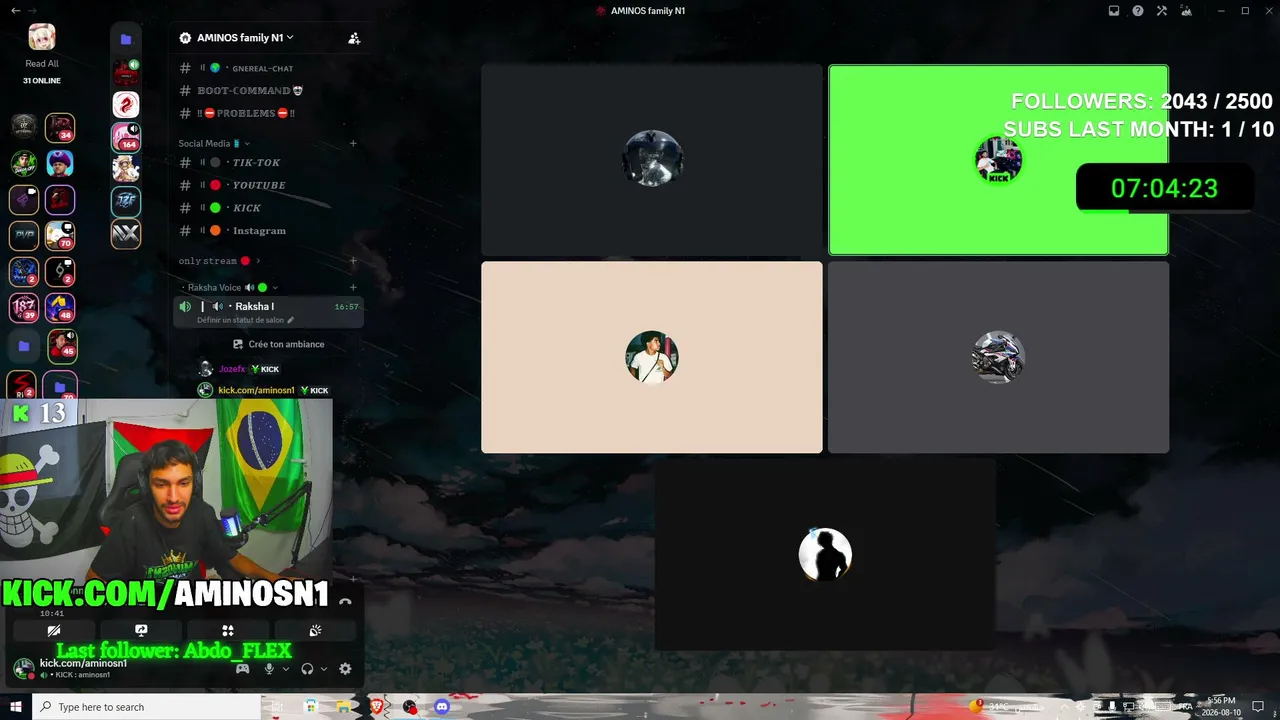Screen dimensions: 1280x720
Task: Open kick.com/aminosn1 in voice member list
Action: [264, 390]
